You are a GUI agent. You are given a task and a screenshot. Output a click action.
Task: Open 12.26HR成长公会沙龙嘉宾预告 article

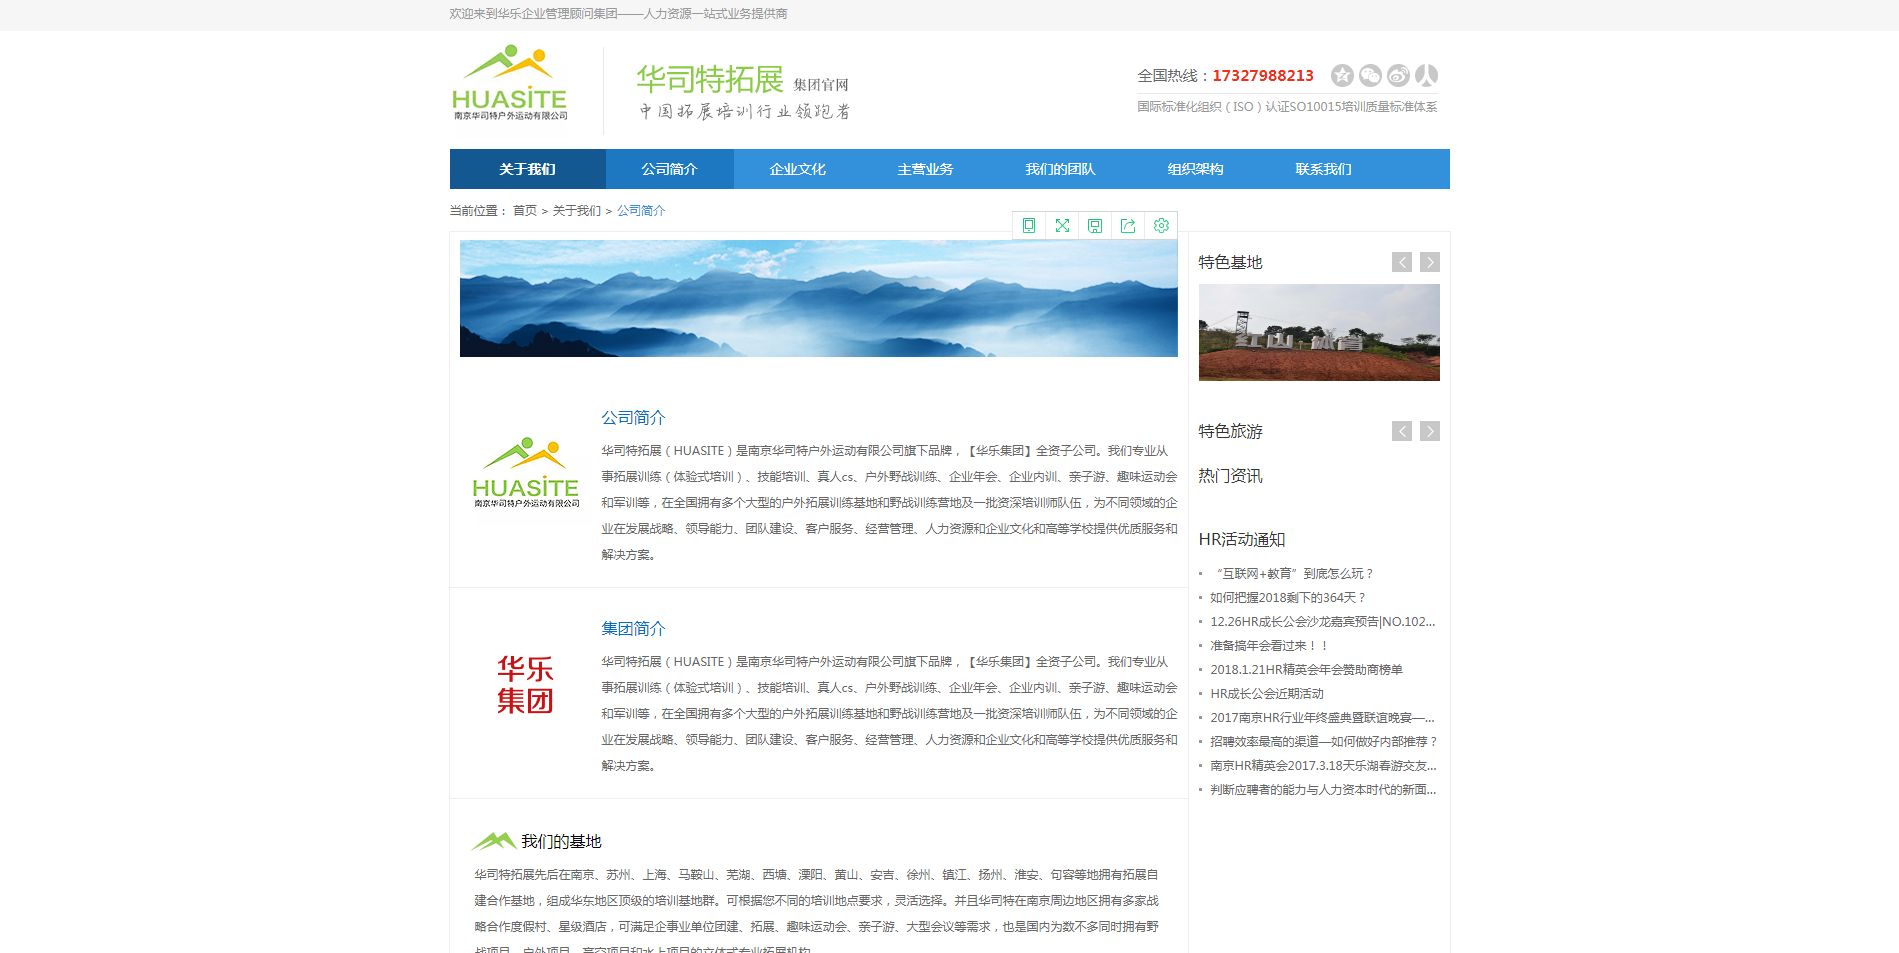(1323, 622)
